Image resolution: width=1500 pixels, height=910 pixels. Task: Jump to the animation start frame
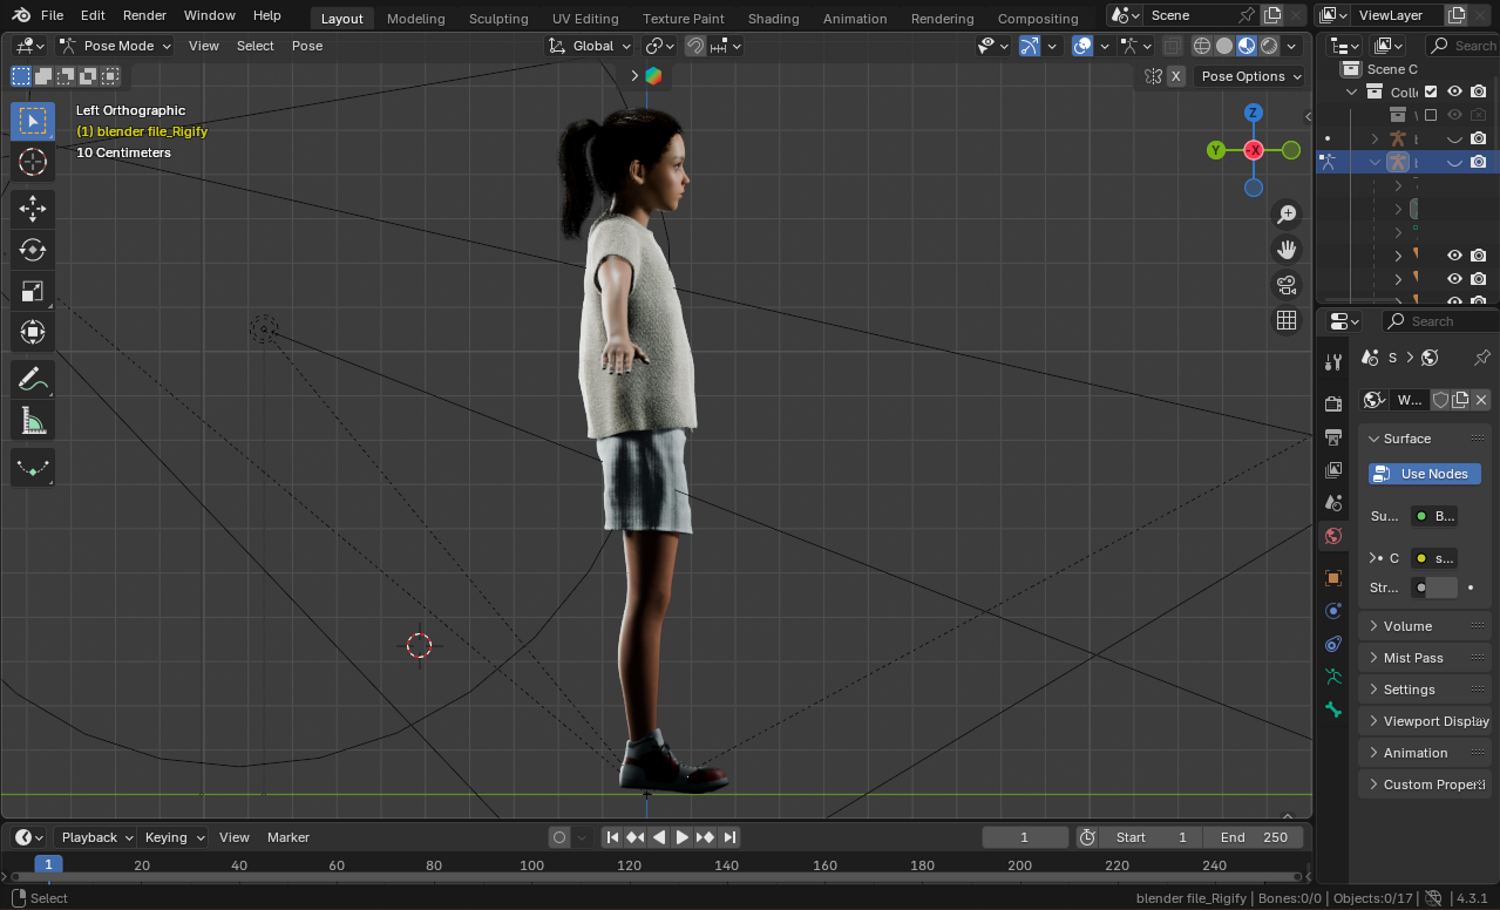pyautogui.click(x=612, y=838)
